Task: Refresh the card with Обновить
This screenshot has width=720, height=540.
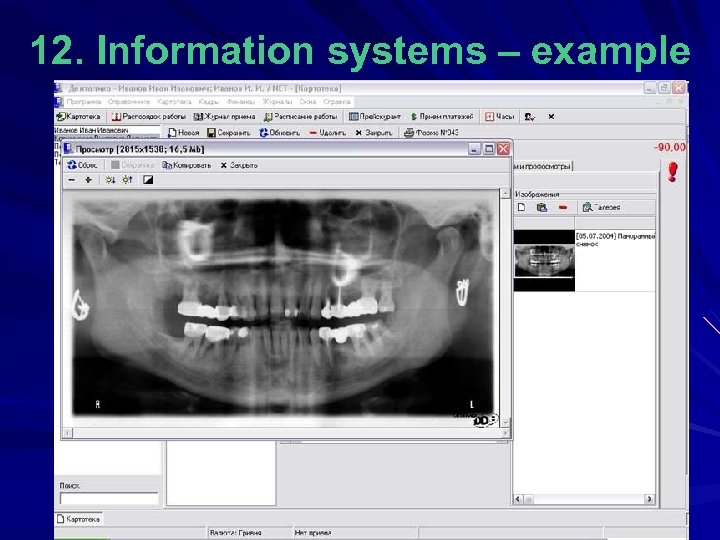Action: (280, 133)
